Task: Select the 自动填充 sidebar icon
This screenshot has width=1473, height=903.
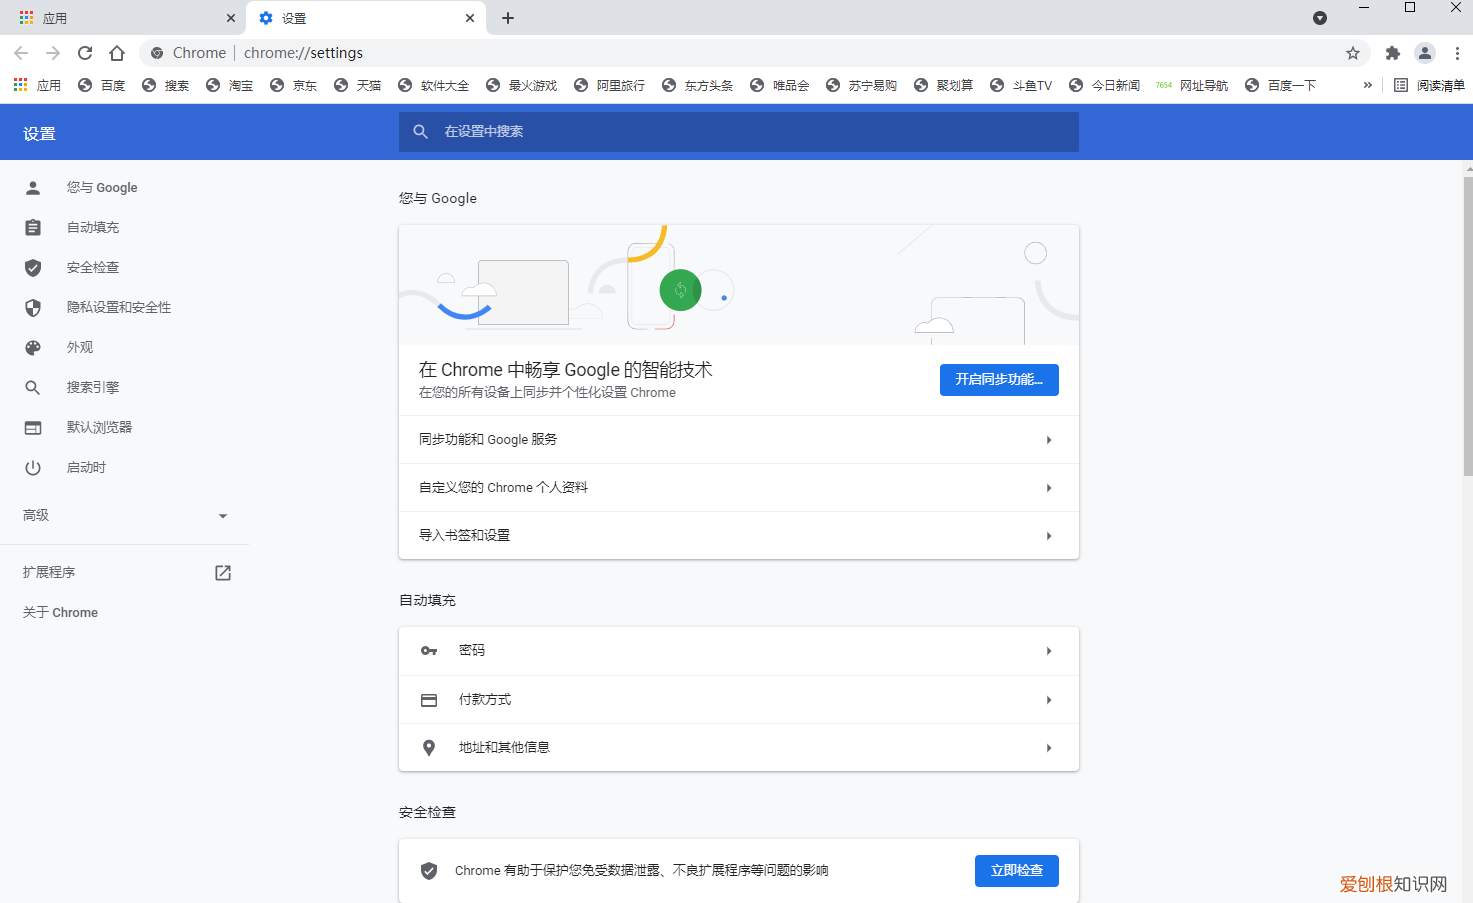Action: tap(33, 227)
